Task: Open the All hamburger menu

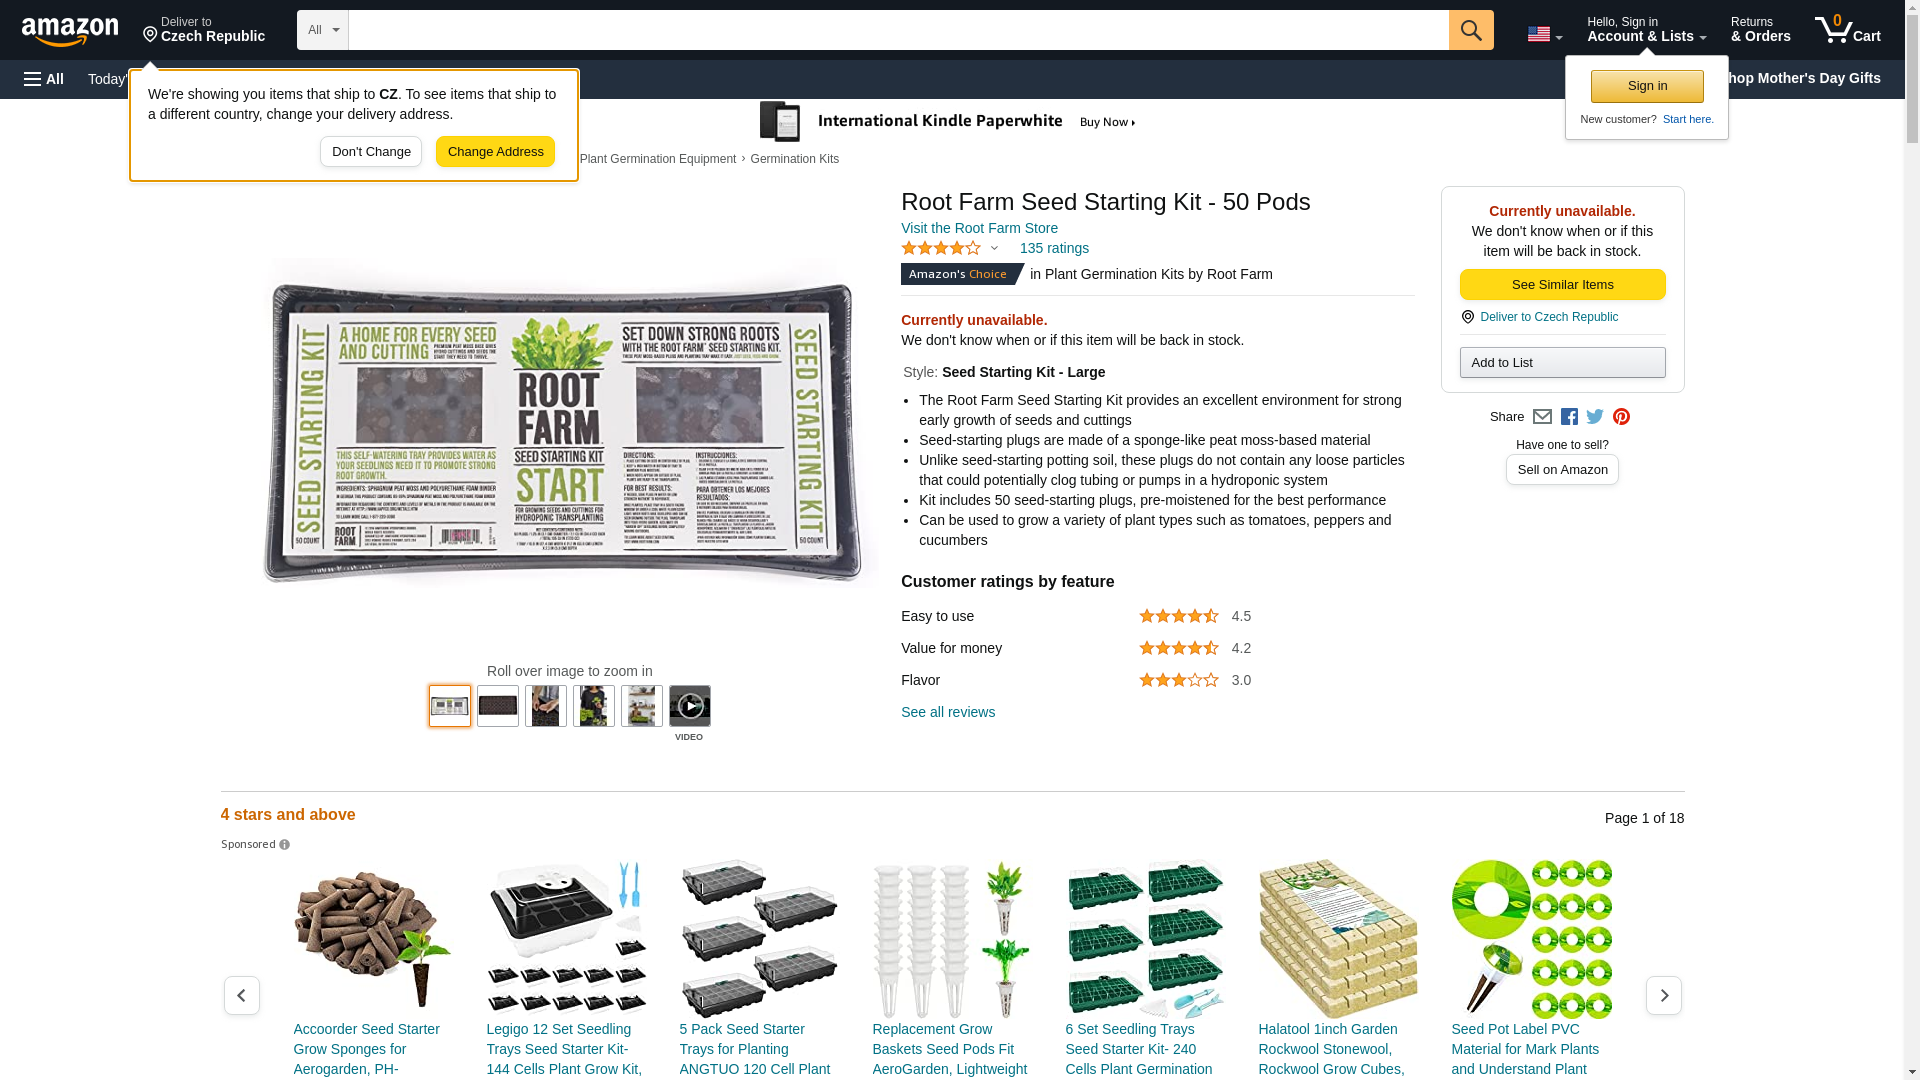Action: 44,79
